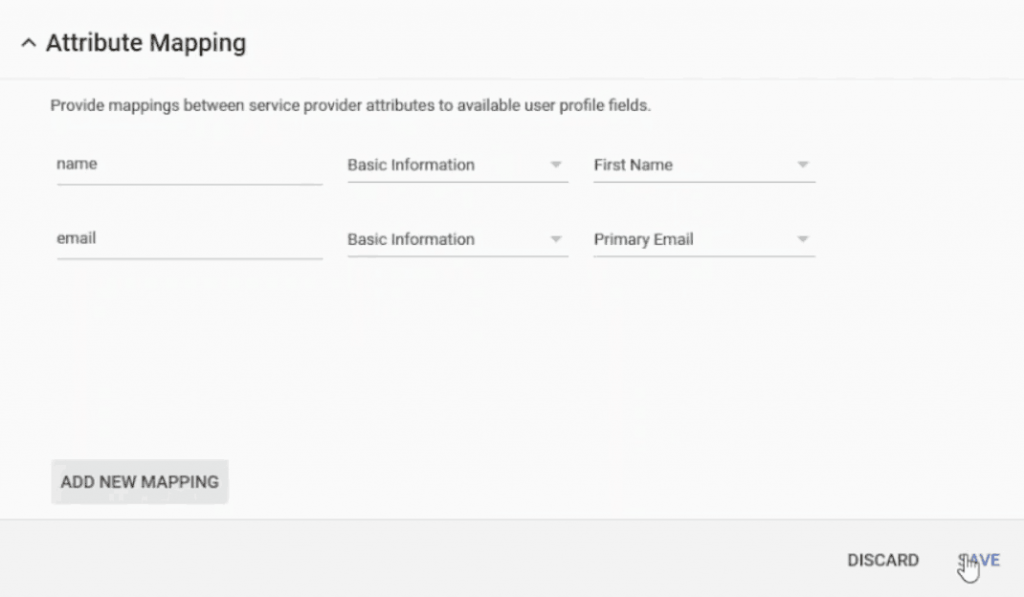1024x597 pixels.
Task: Save the attribute mapping settings
Action: click(x=979, y=560)
